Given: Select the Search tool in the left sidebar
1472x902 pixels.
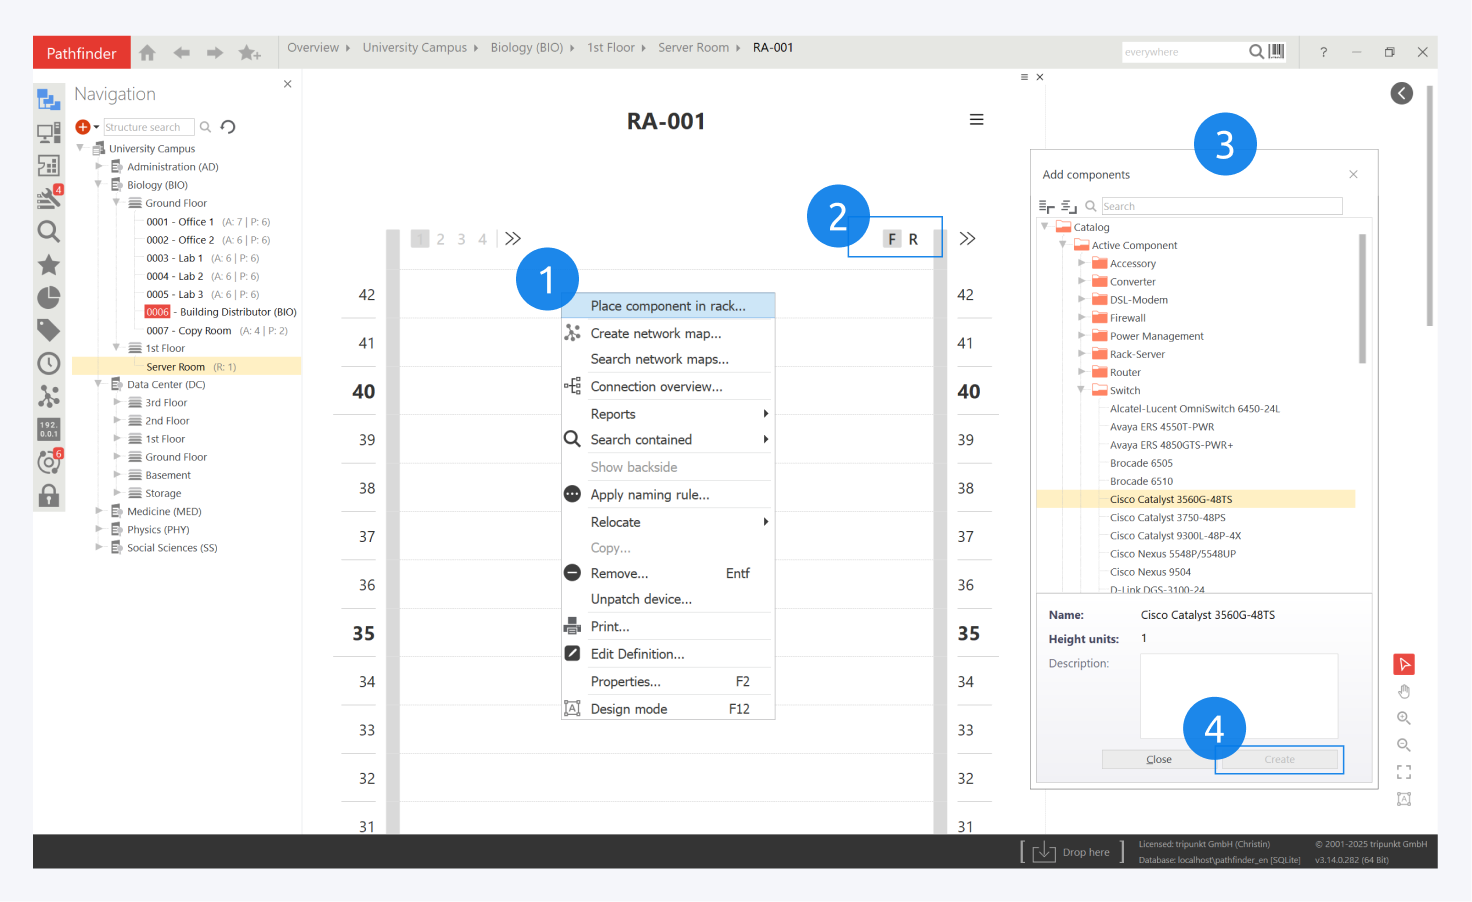Looking at the screenshot, I should click(48, 231).
